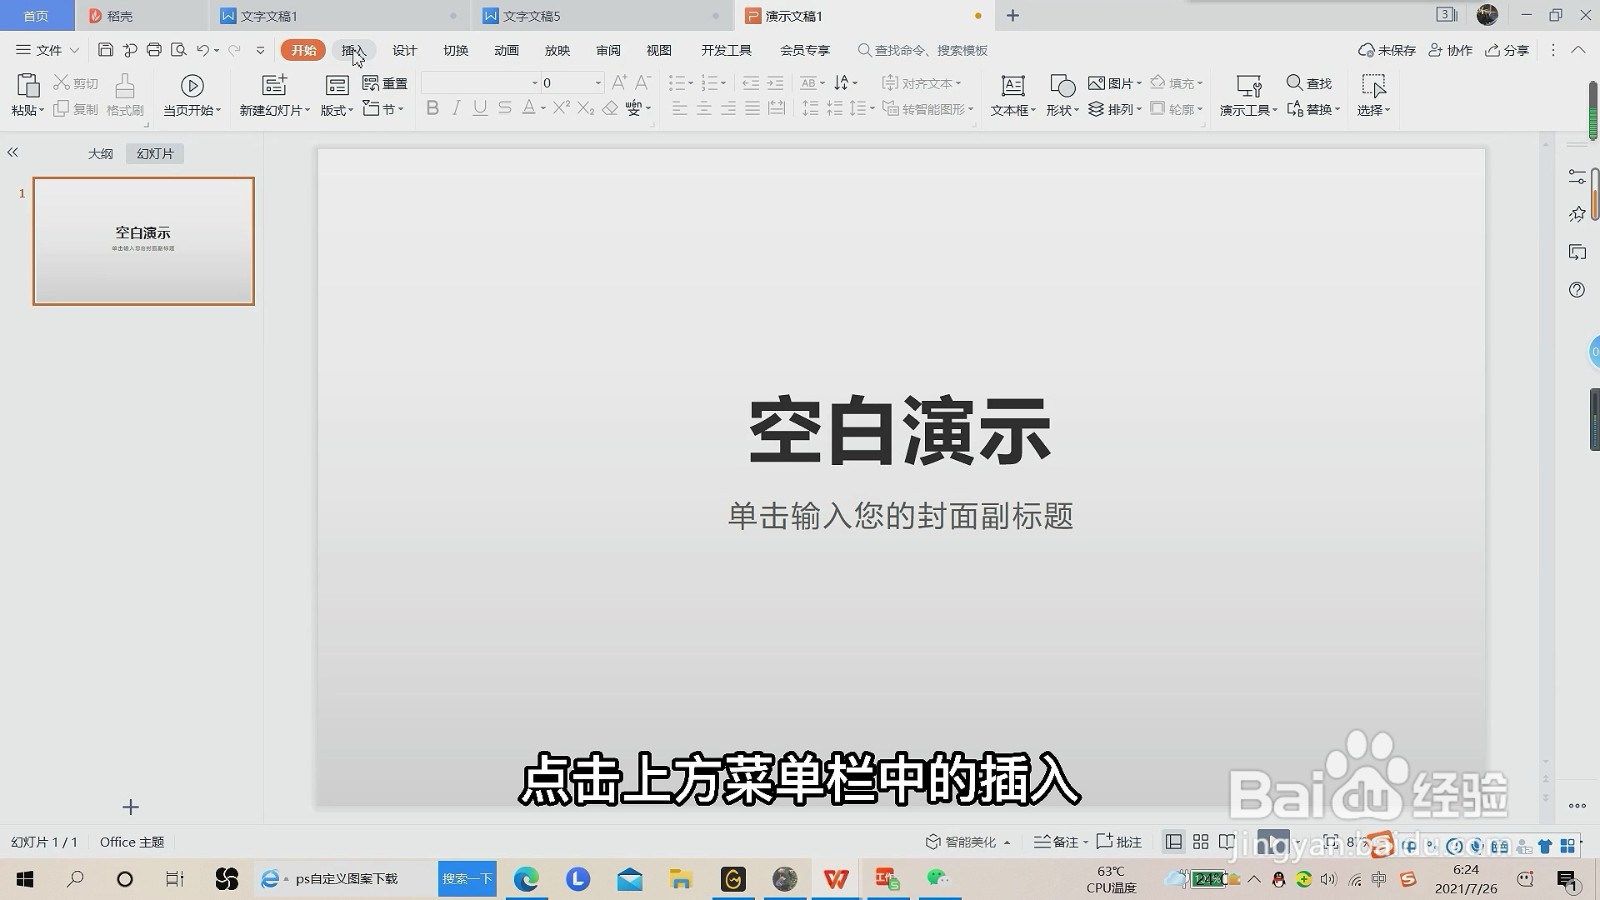1600x900 pixels.
Task: Switch to the 设计 ribbon tab
Action: point(403,49)
